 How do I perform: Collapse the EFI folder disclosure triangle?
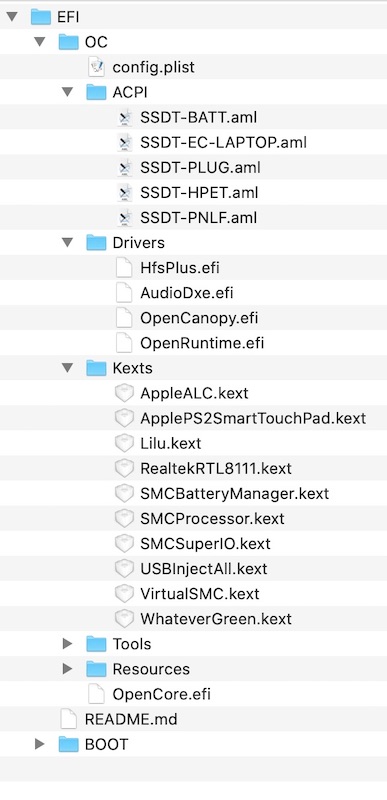pyautogui.click(x=12, y=17)
